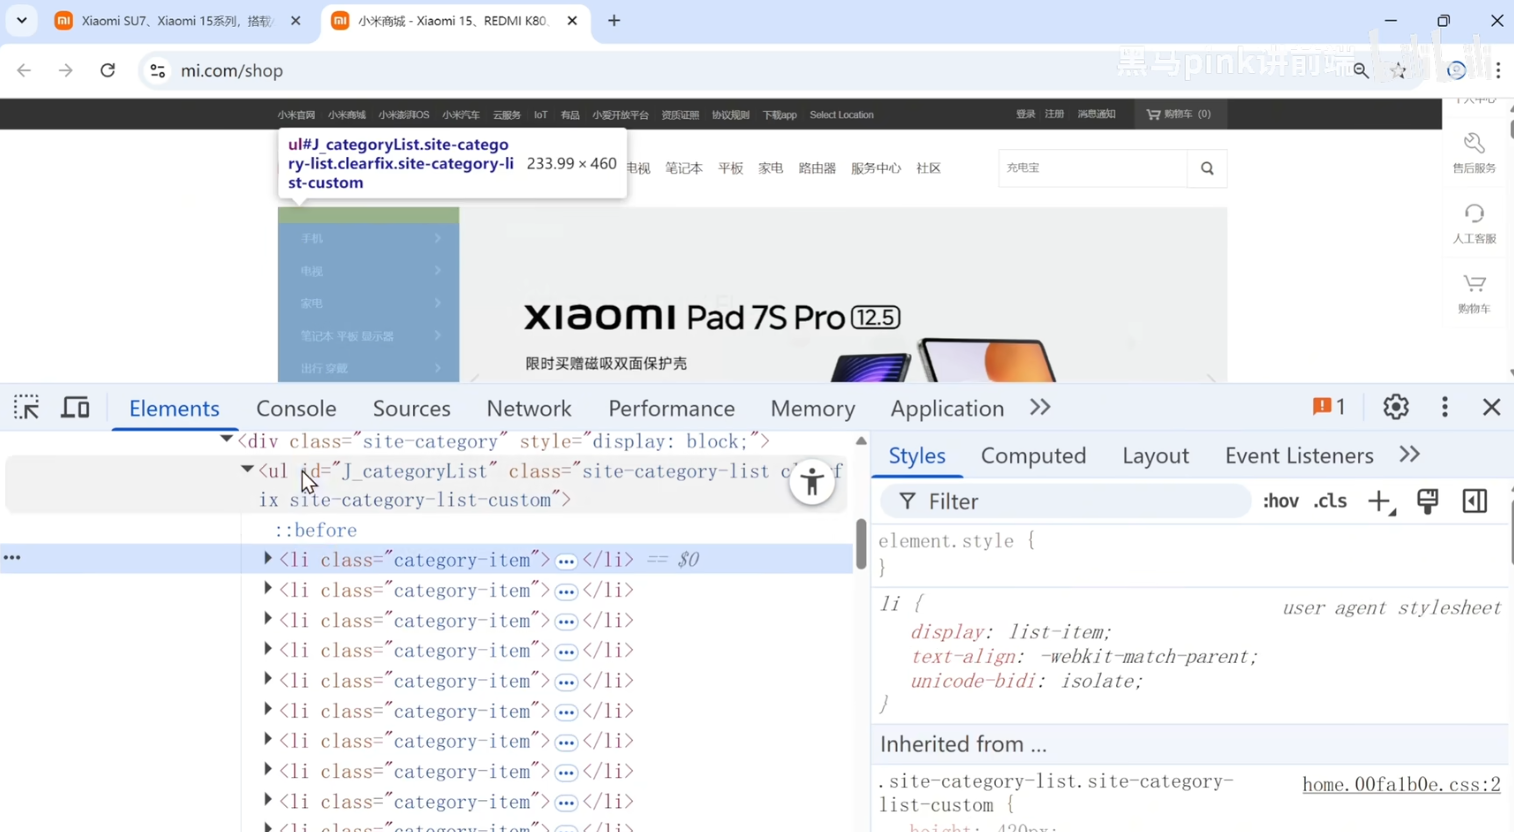Click the ::before pseudo-element row
Screen dimensions: 1514x832
[x=316, y=530]
